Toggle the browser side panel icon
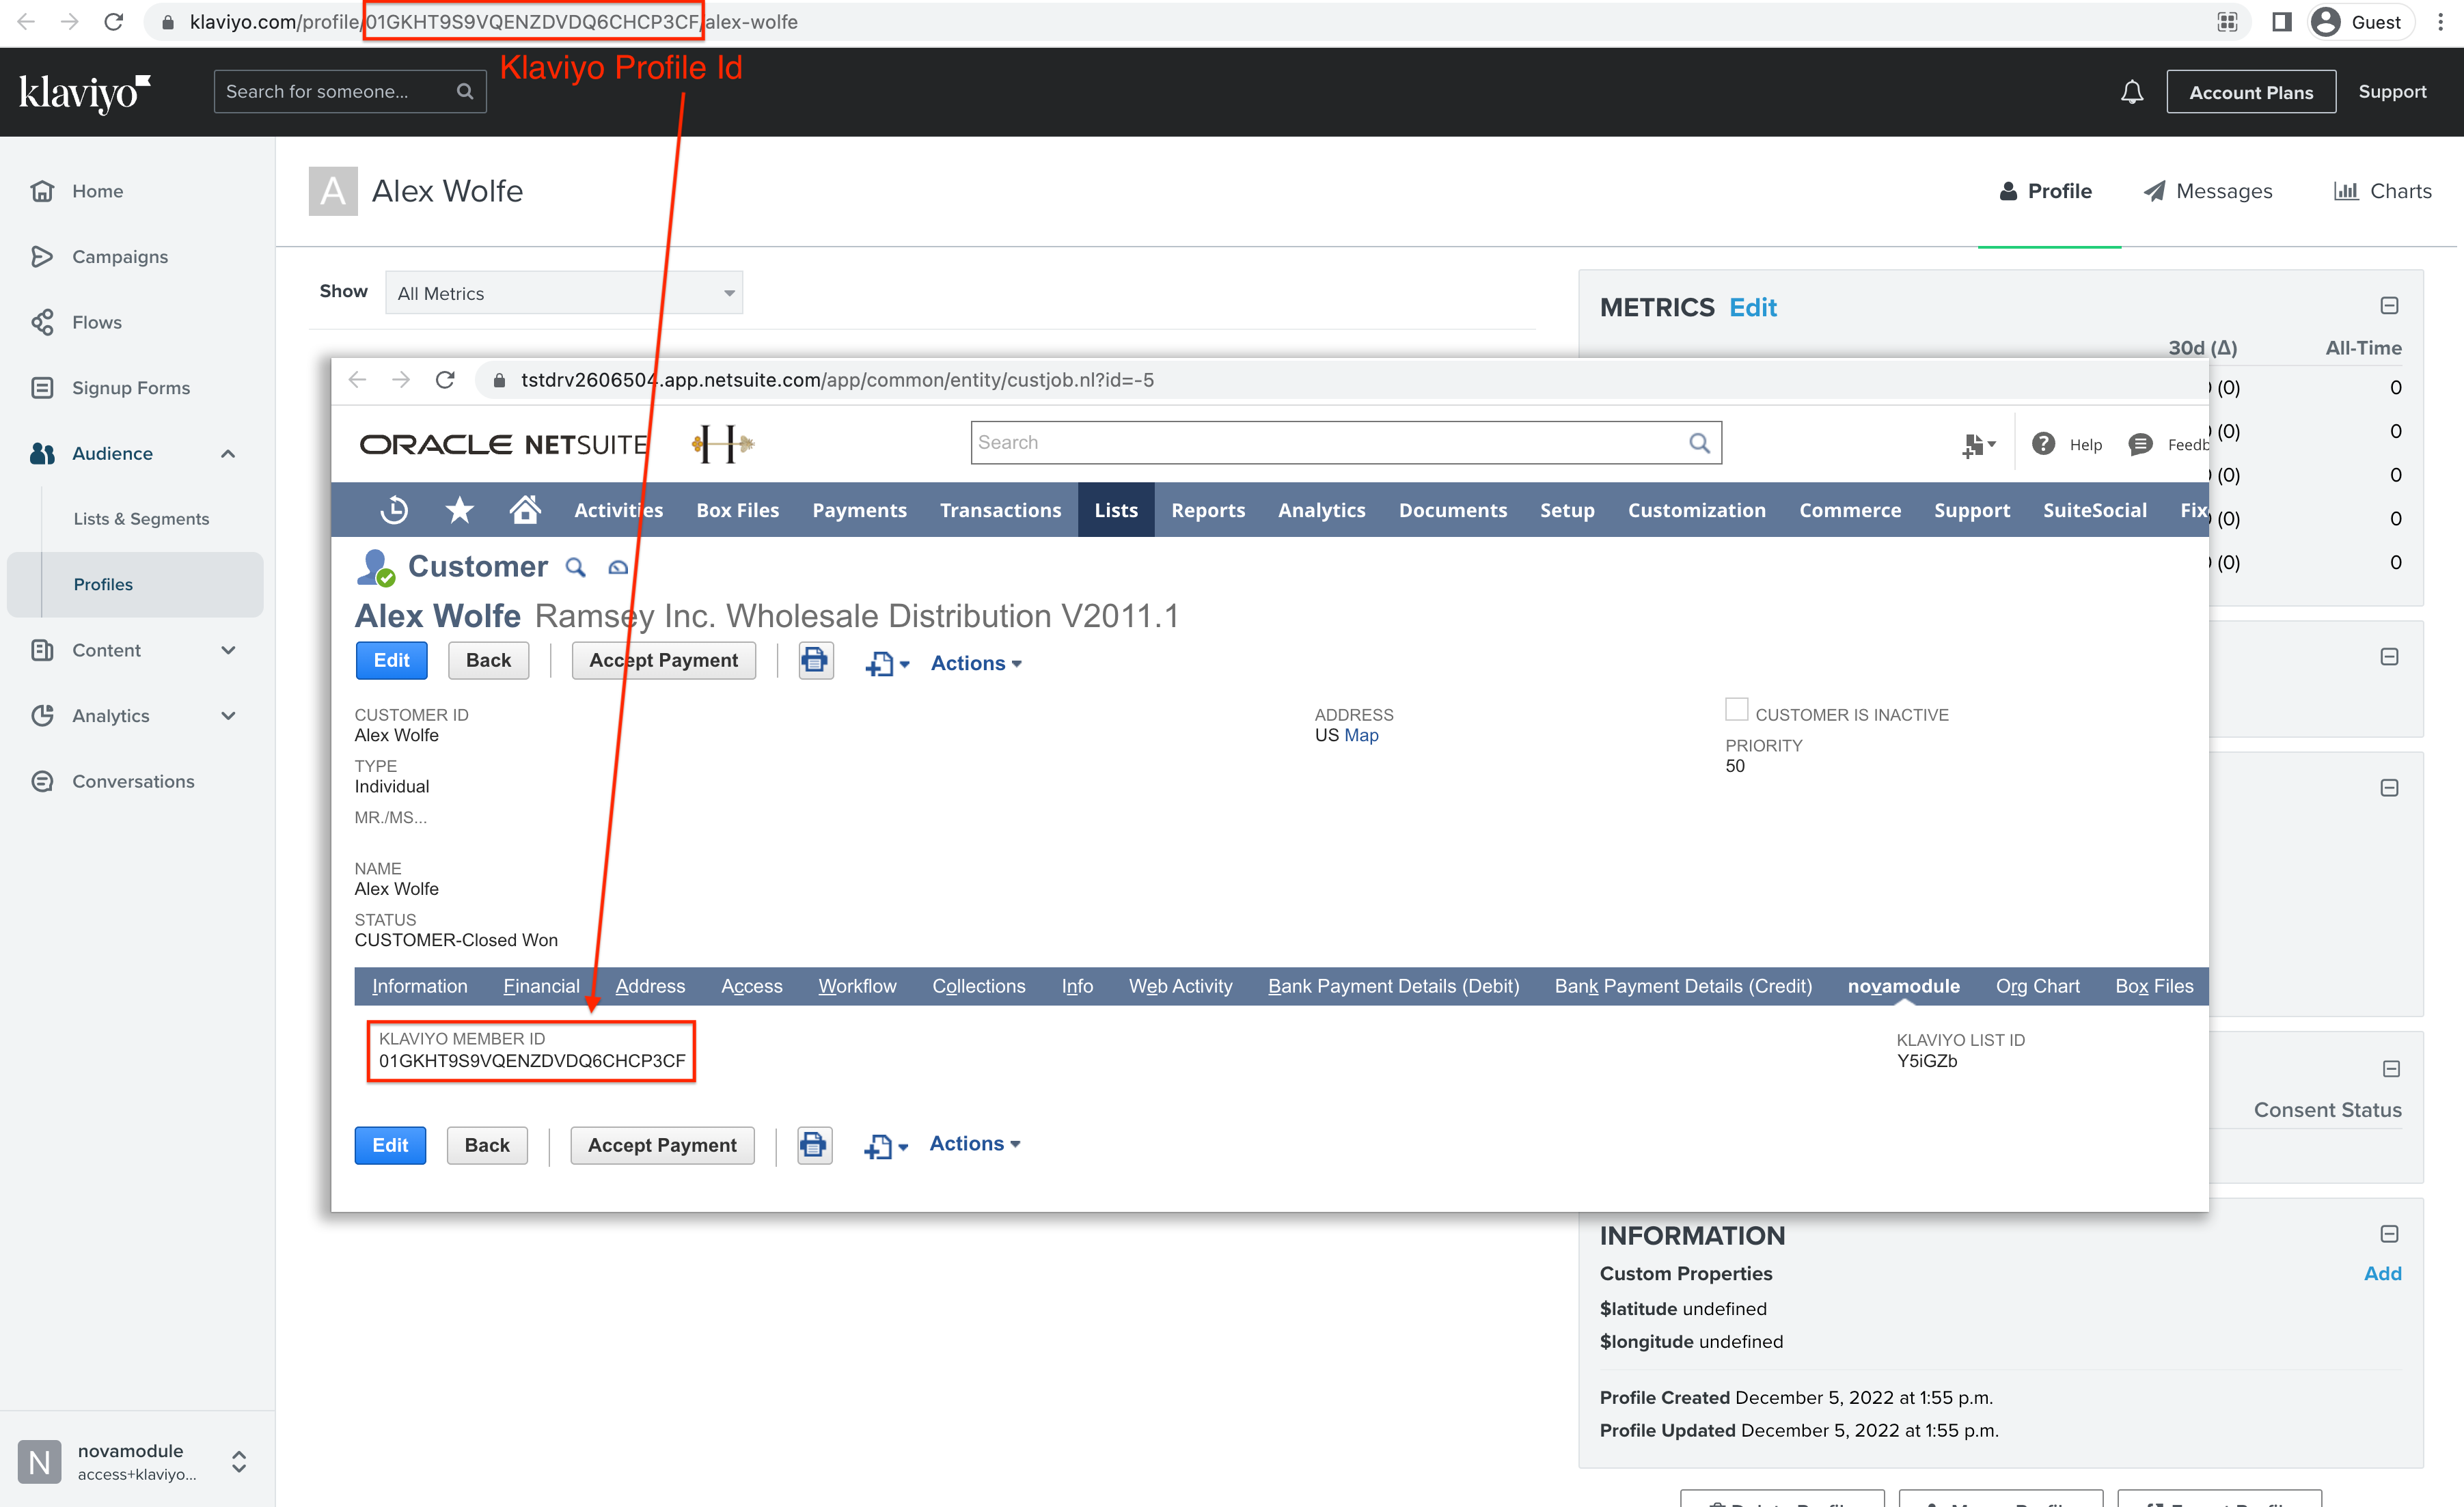Screen dimensions: 2464x1507 (x=2281, y=22)
